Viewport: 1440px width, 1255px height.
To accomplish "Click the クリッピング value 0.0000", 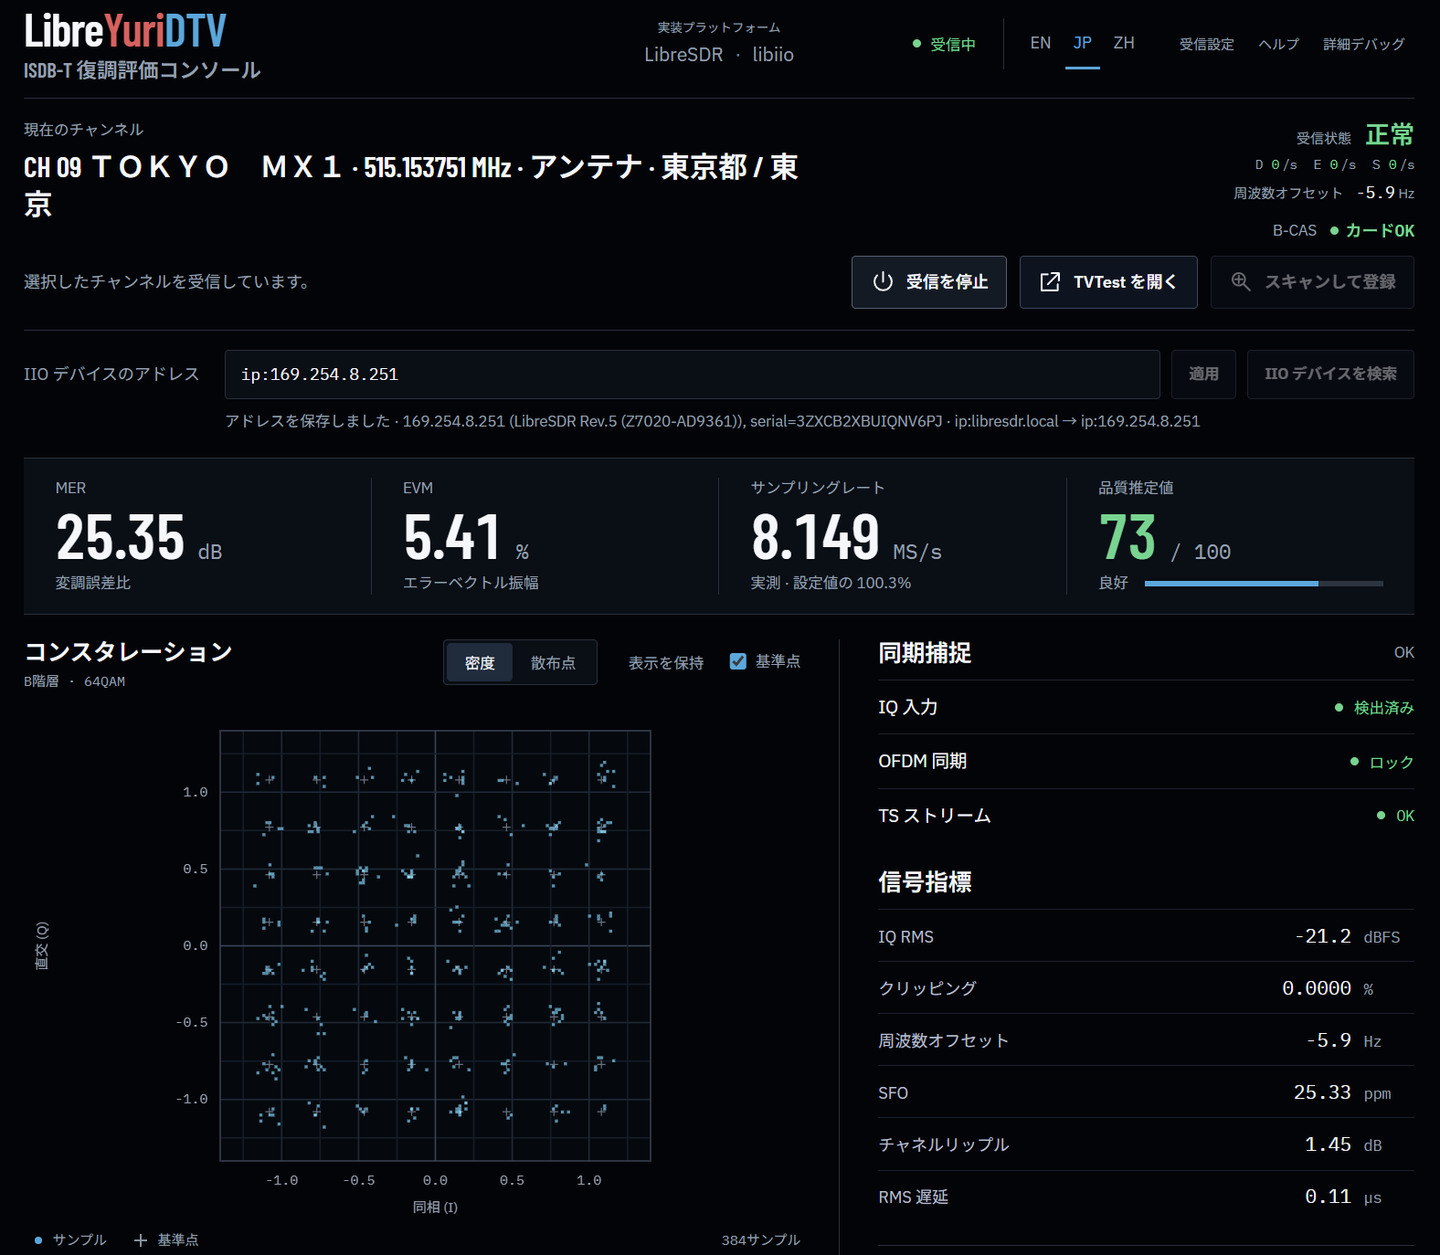I will (x=1317, y=988).
